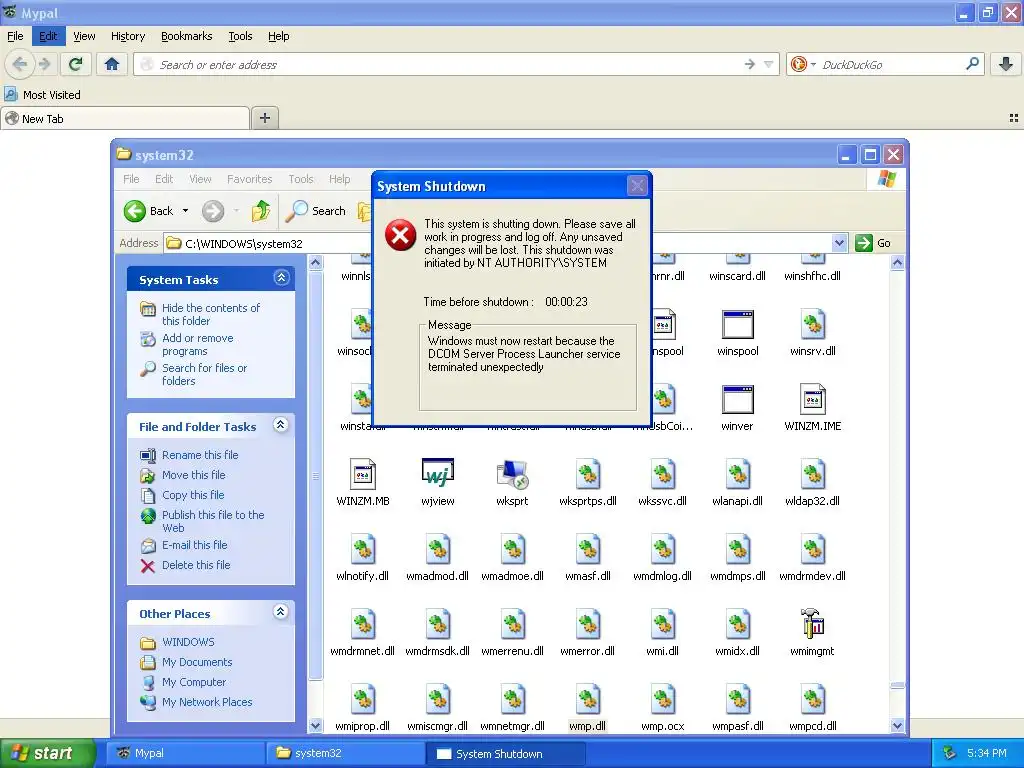
Task: Open the Mypal address history dropdown
Action: pos(769,64)
